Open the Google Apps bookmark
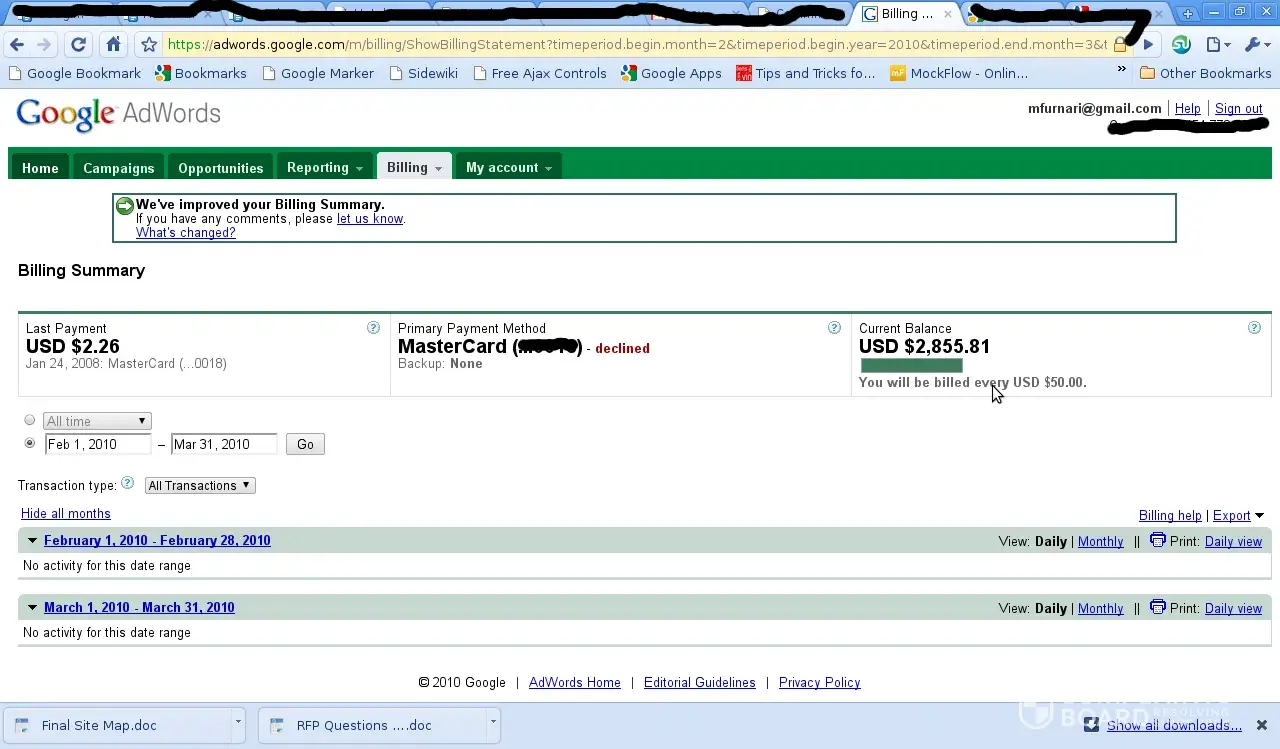The width and height of the screenshot is (1280, 749). (671, 73)
